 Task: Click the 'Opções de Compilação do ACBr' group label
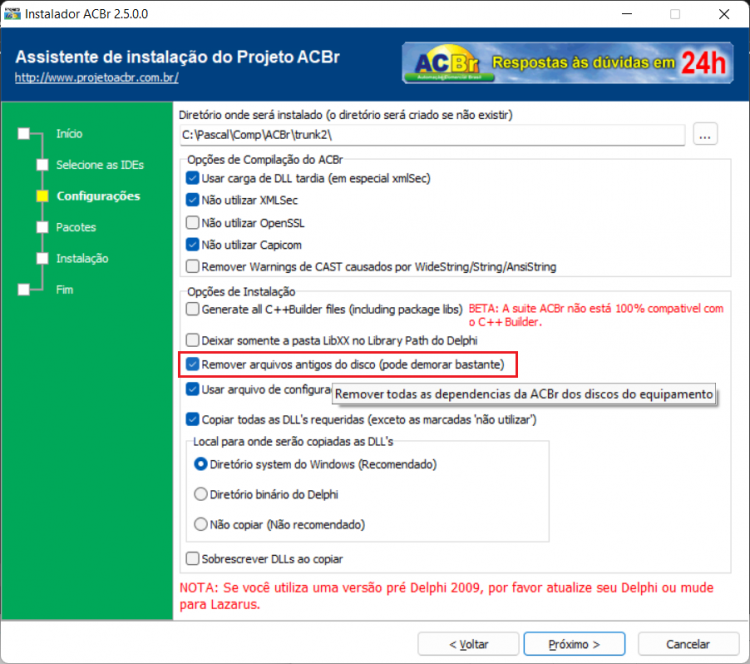265,159
